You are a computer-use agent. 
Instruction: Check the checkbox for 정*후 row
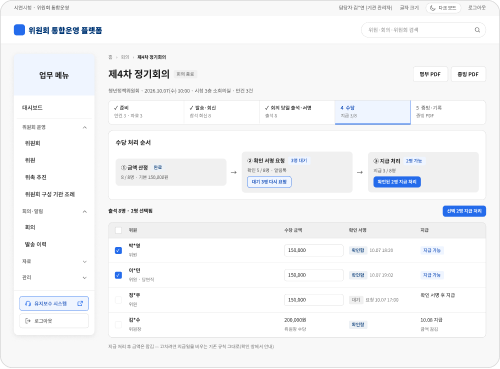click(x=118, y=300)
